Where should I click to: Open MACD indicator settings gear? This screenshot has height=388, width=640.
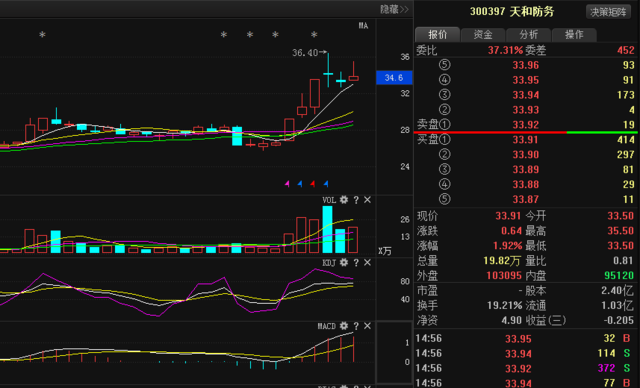point(344,326)
